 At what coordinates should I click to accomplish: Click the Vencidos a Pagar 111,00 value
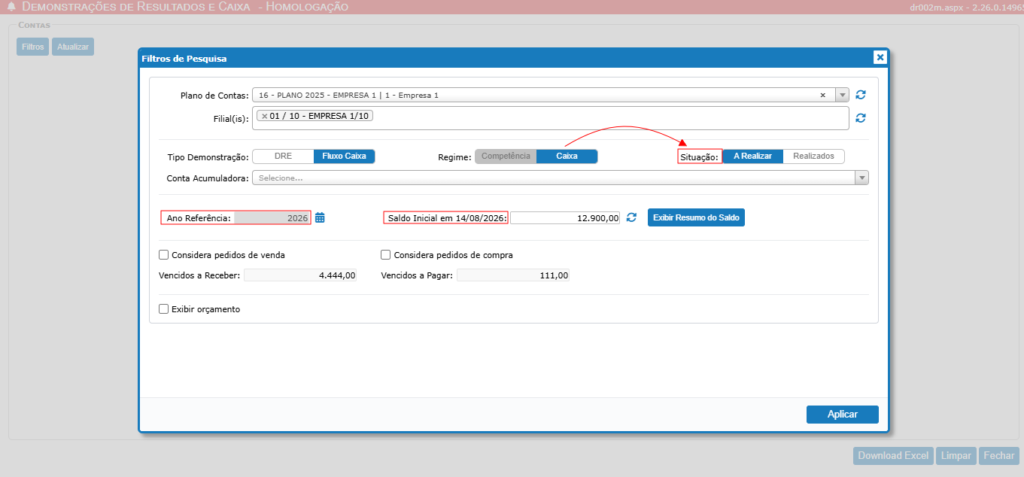click(x=513, y=276)
